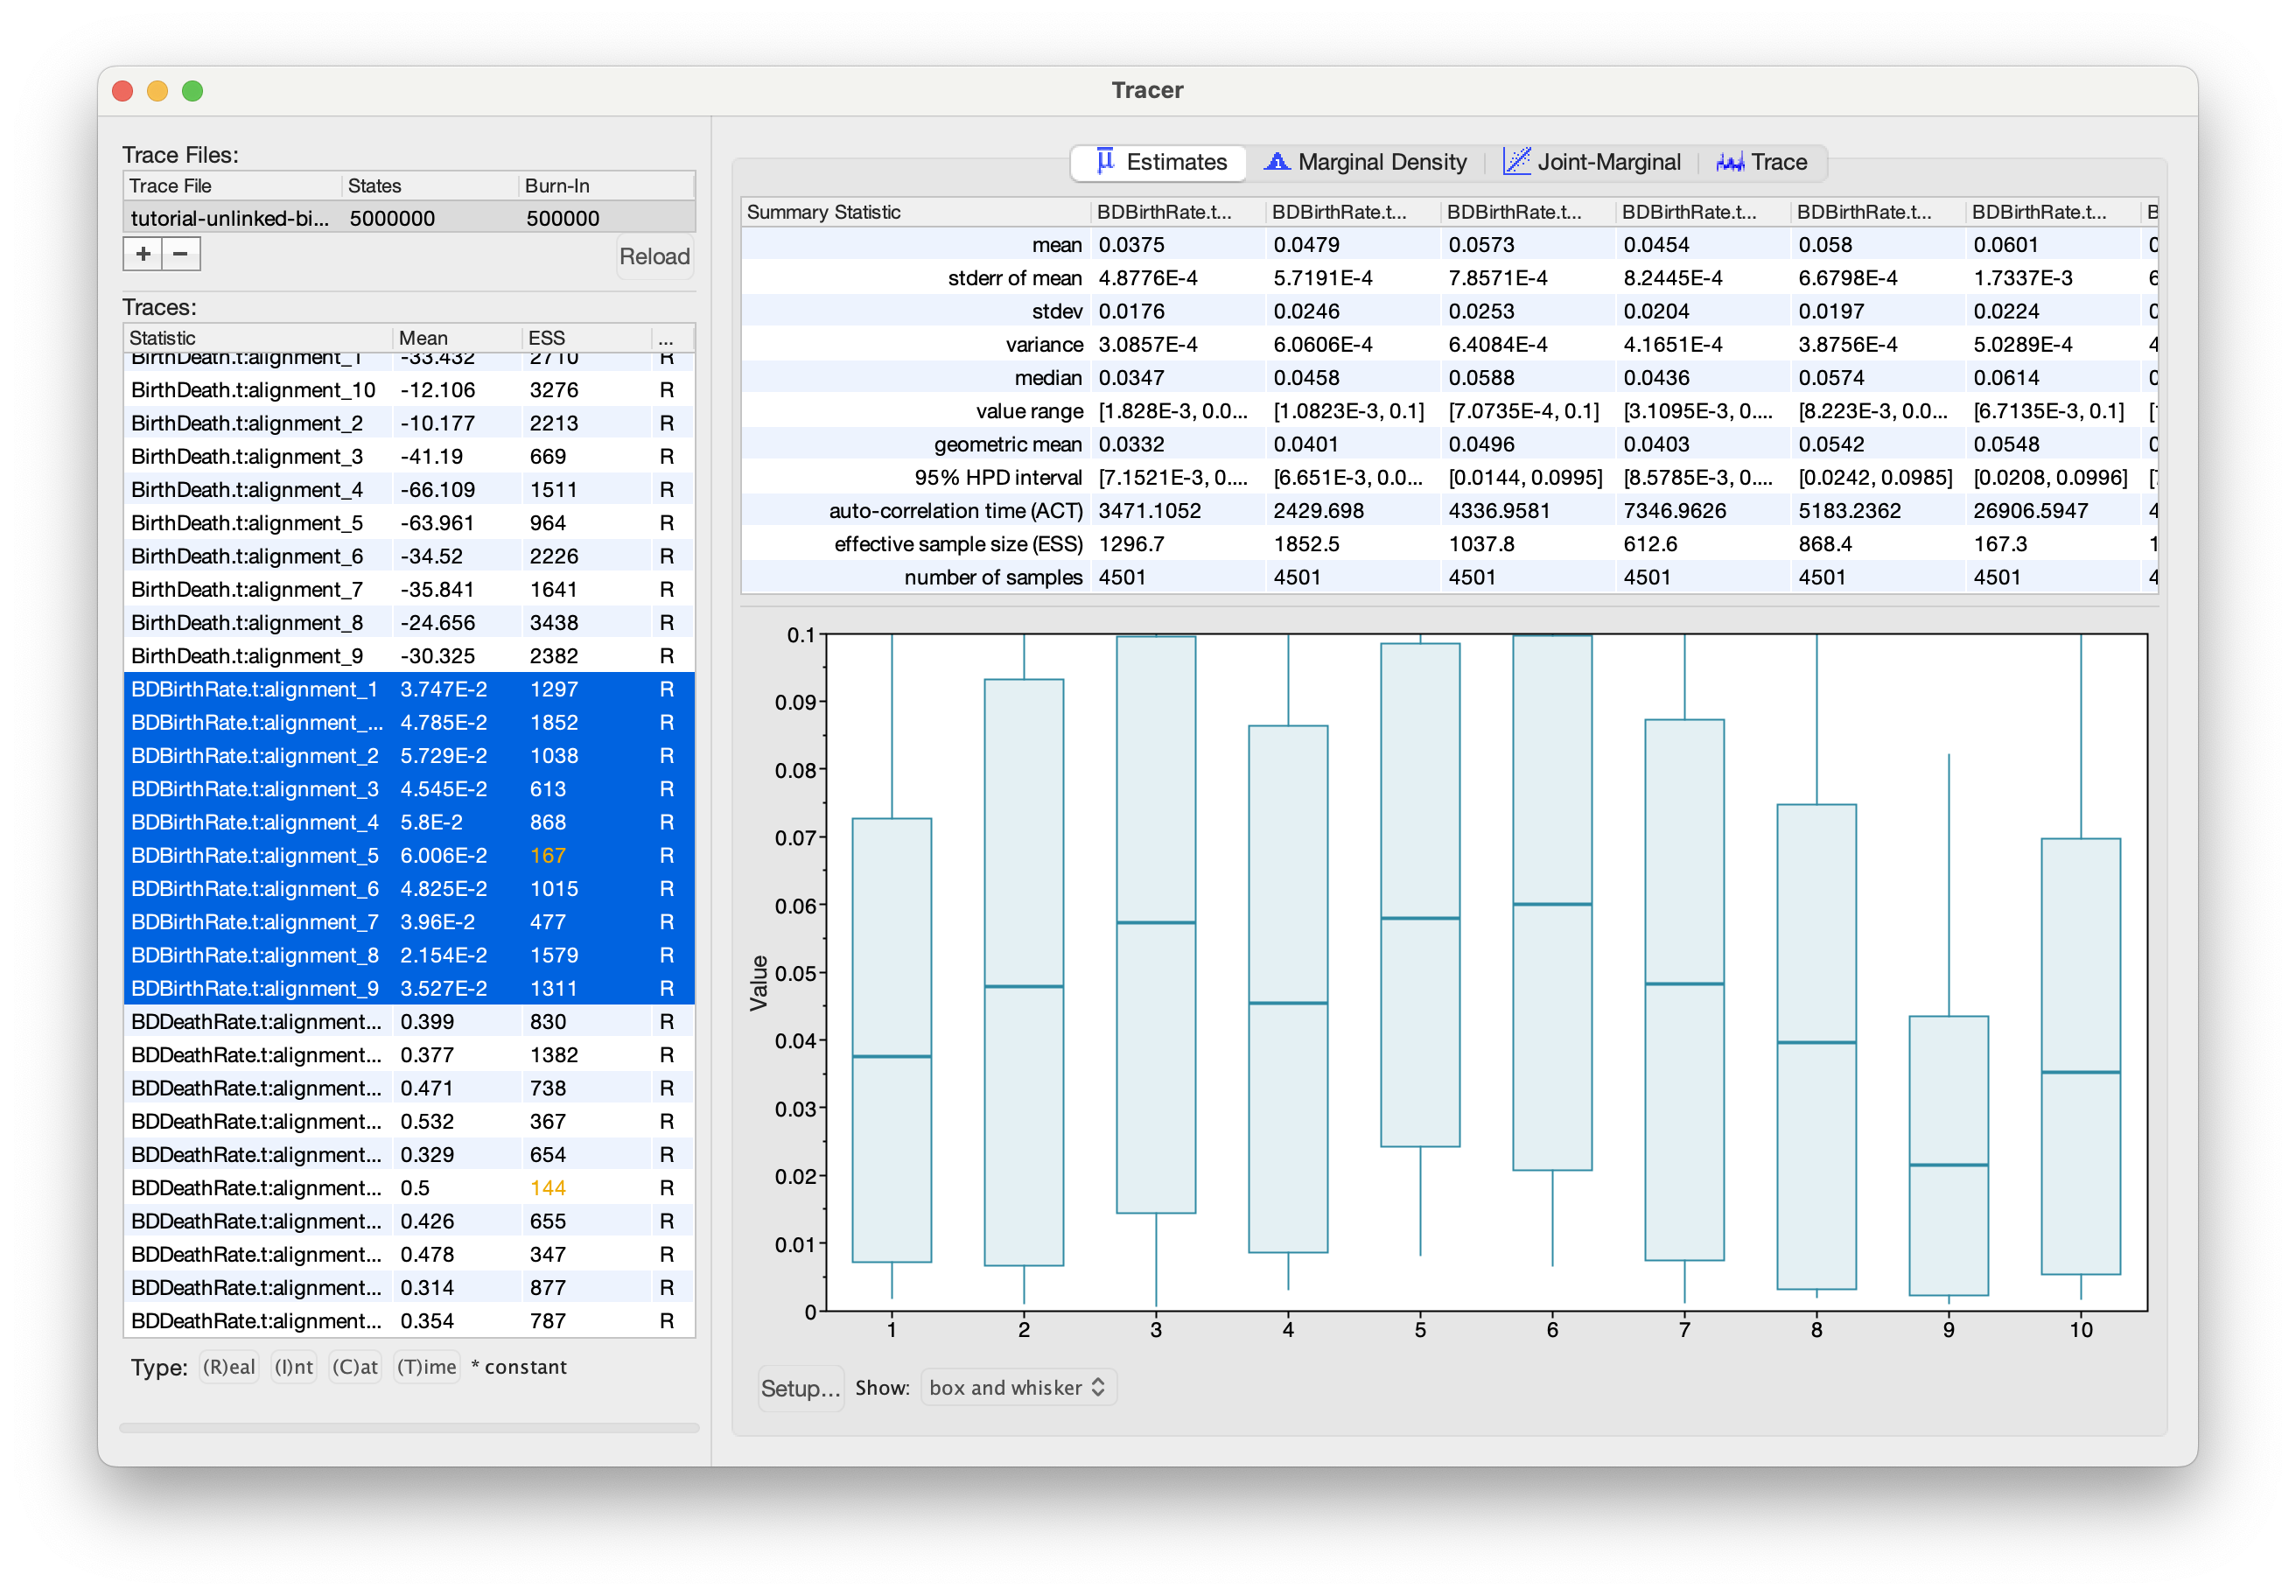
Task: Select the tutorial-unlinked-bi... trace file row
Action: pyautogui.click(x=409, y=218)
